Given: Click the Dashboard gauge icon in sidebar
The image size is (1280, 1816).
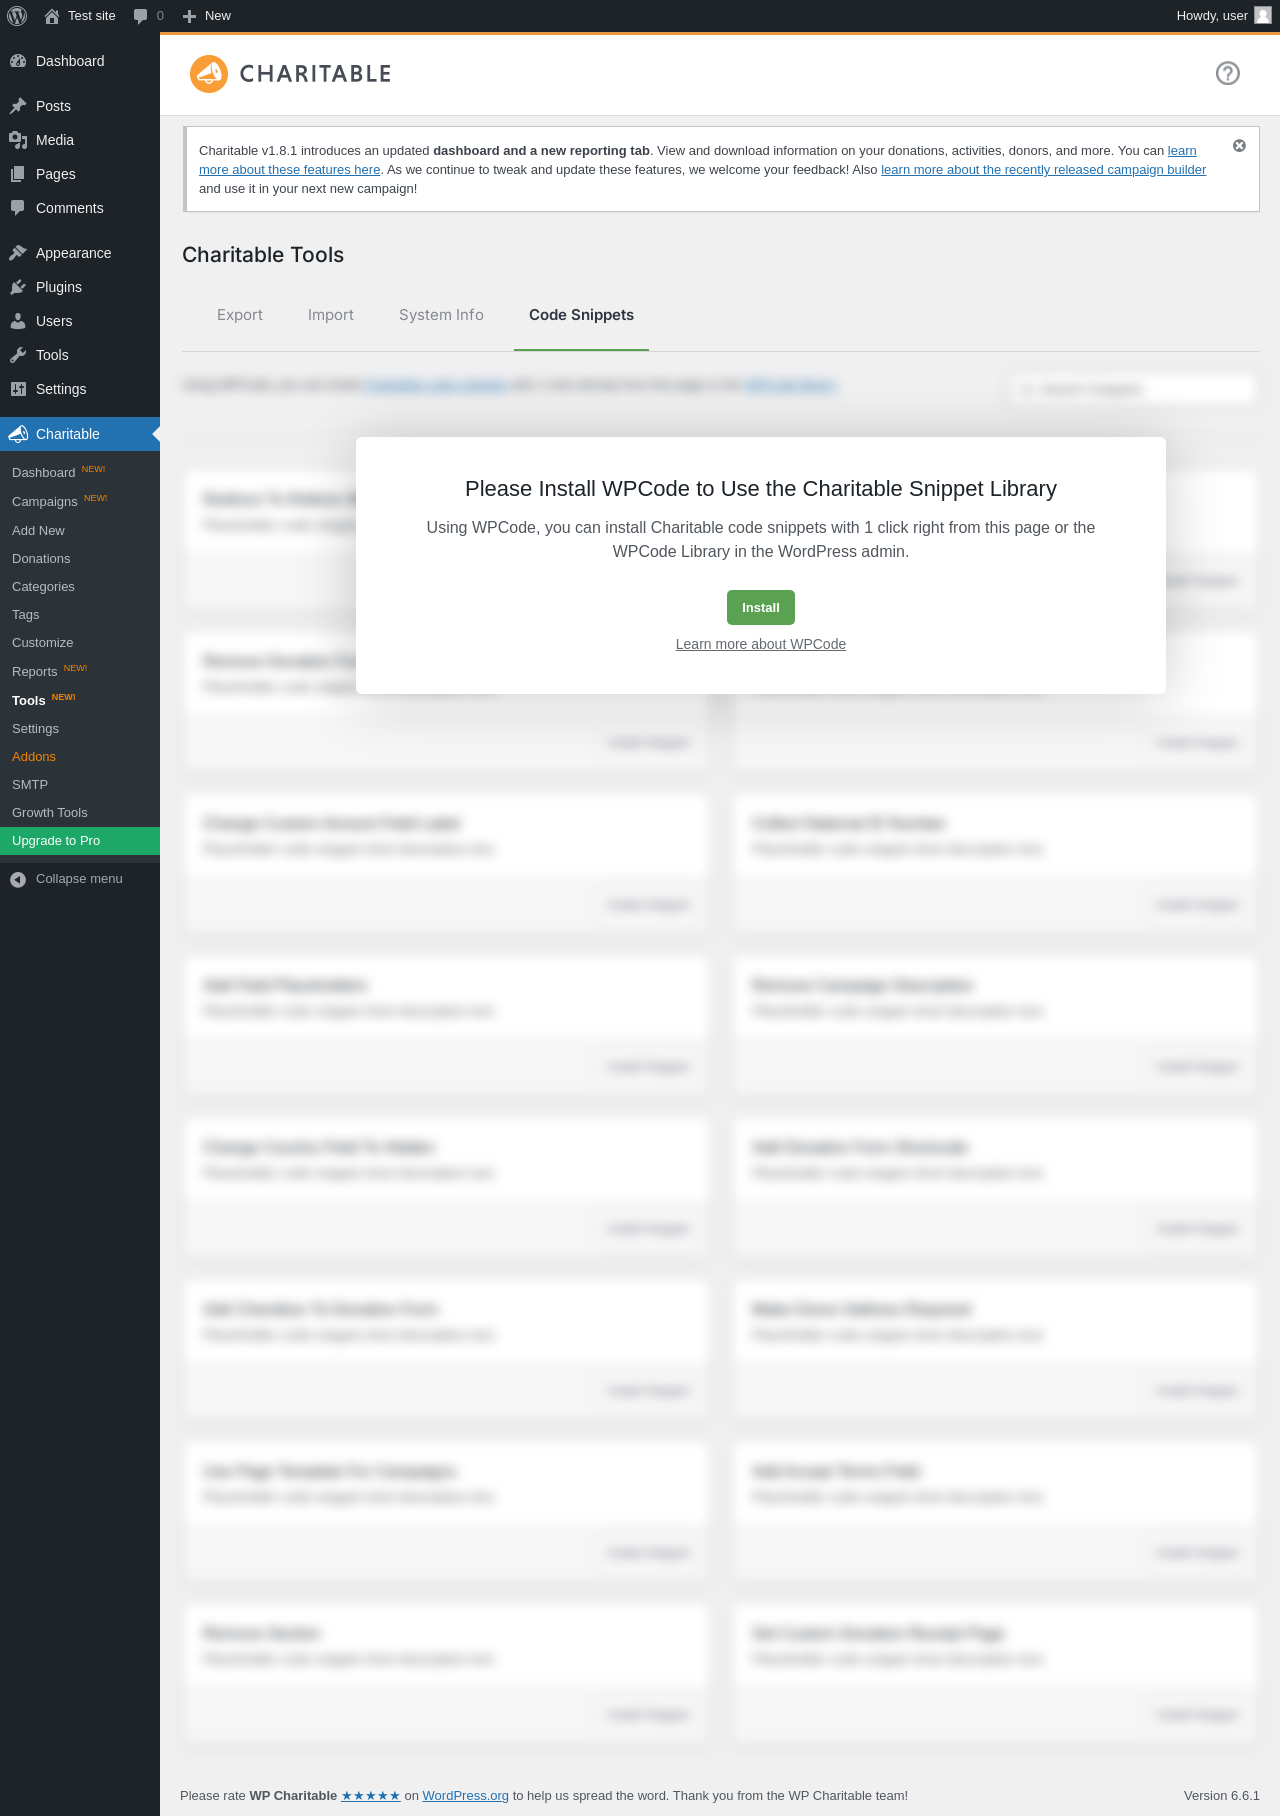Looking at the screenshot, I should (18, 61).
